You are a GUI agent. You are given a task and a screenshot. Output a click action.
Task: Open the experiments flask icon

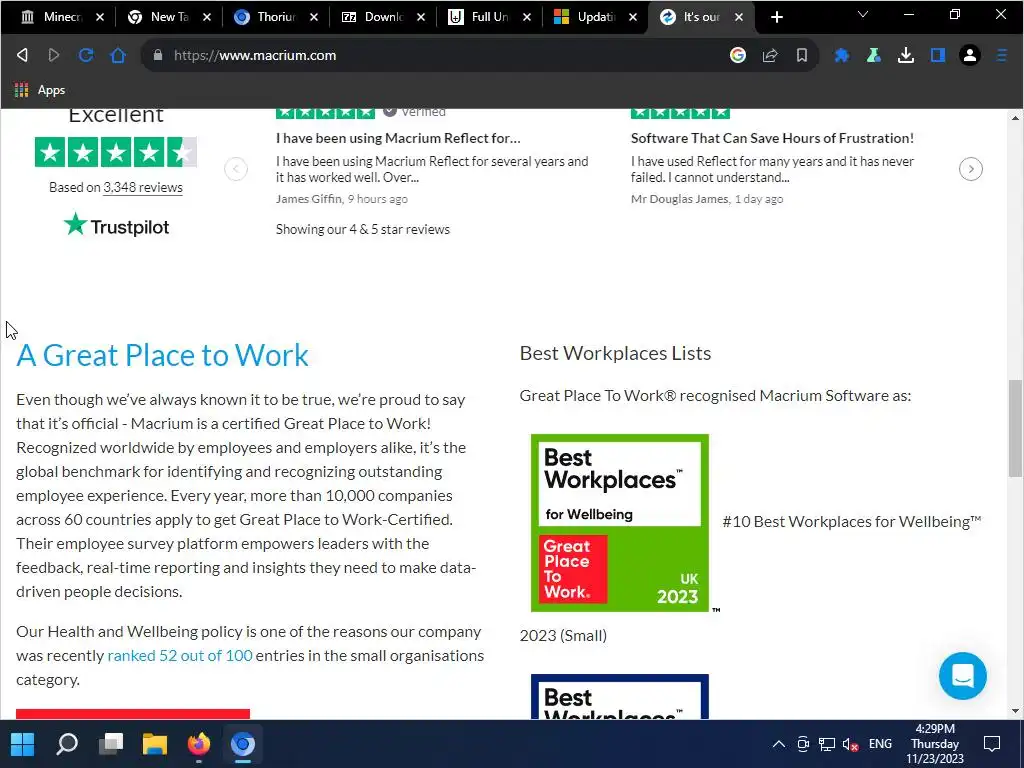(874, 56)
